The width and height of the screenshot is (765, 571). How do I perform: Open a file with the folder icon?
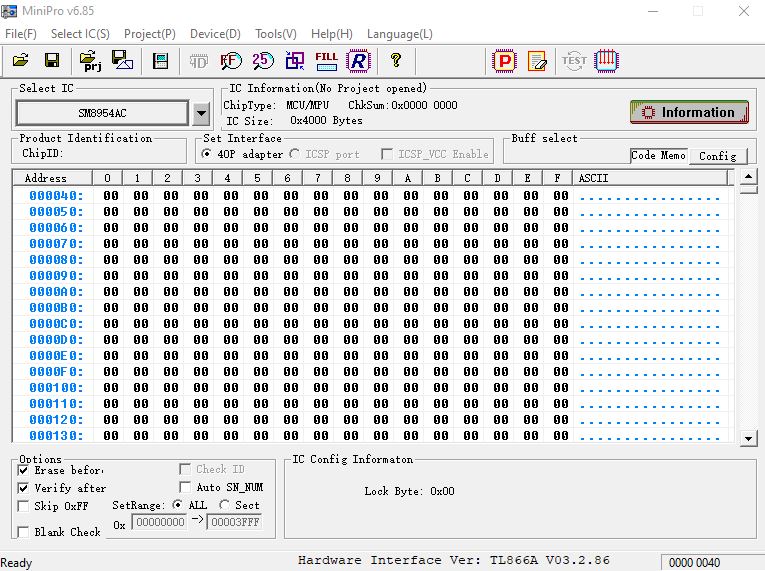click(20, 61)
